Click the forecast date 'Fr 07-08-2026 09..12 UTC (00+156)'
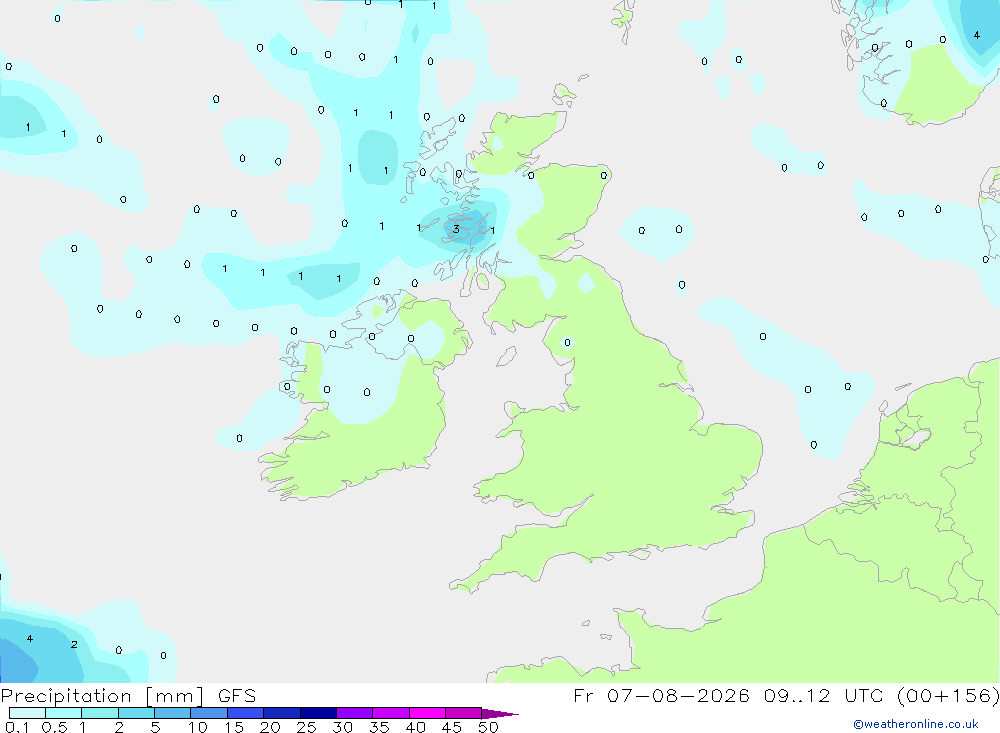Viewport: 1000px width, 733px height. [786, 696]
